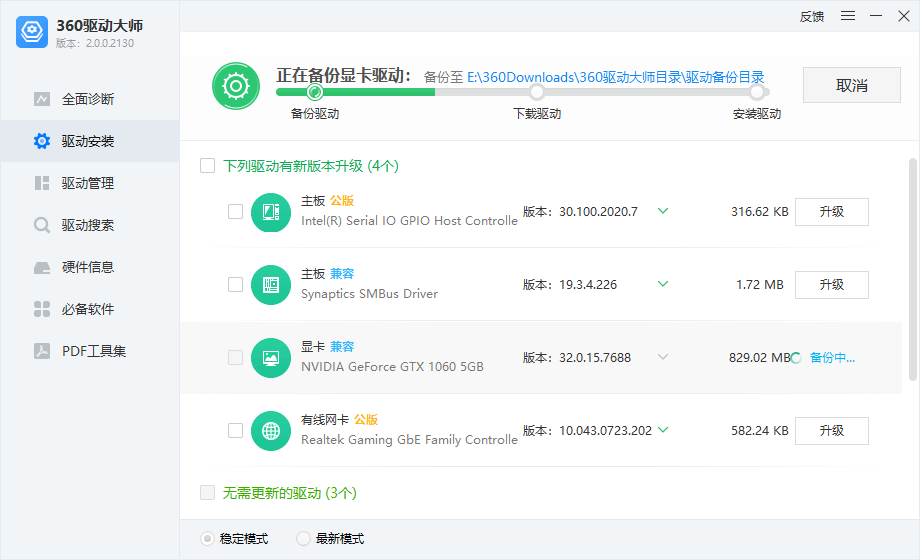Click the 反馈 feedback link
Viewport: 920px width, 560px height.
(x=811, y=16)
